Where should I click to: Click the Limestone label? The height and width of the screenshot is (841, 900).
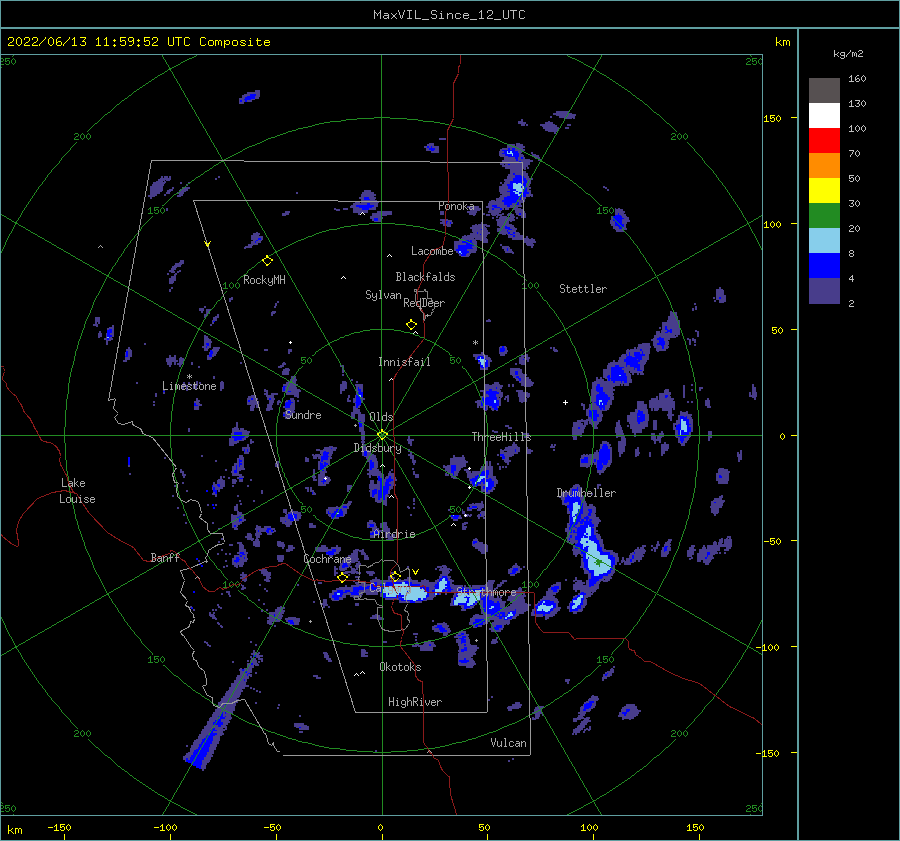189,386
